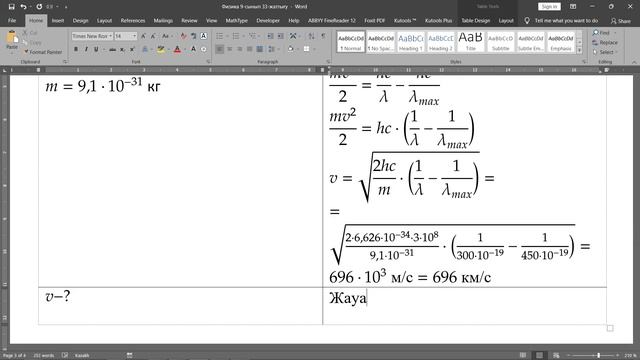
Task: Click the 'v–?' cell text
Action: click(x=58, y=297)
